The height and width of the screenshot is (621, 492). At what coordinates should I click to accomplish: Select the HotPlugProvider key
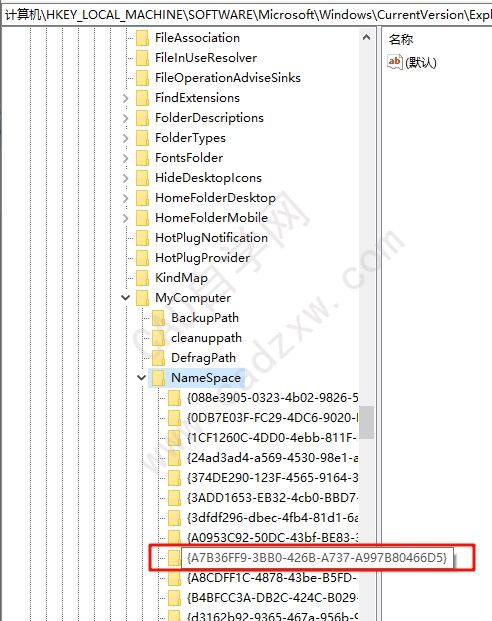(202, 258)
